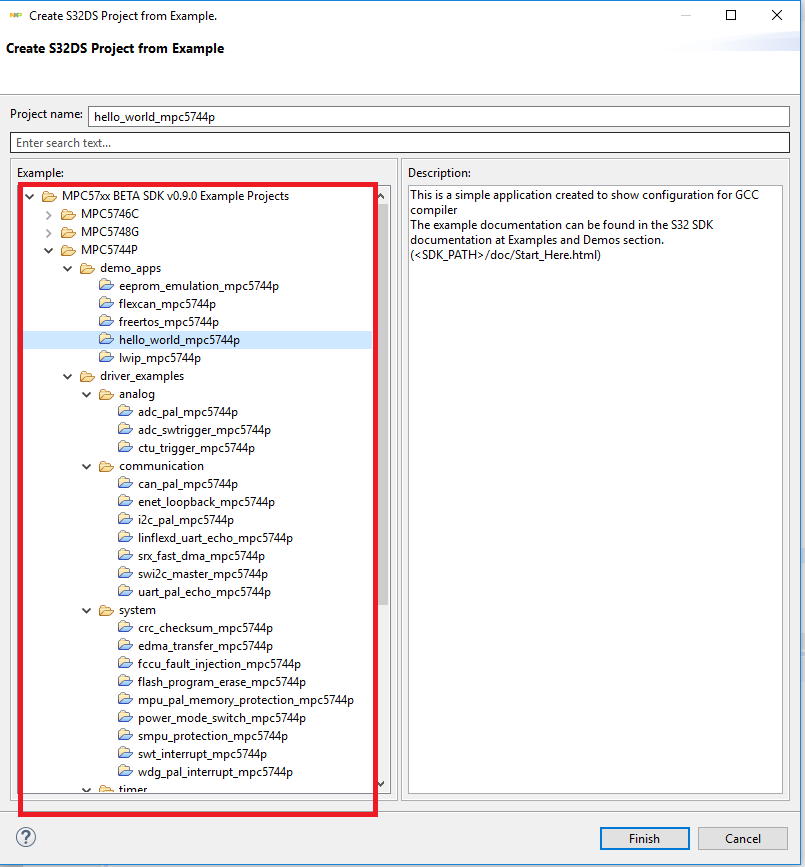
Task: Select ctu_trigger_mpc5744p example
Action: pyautogui.click(x=196, y=448)
